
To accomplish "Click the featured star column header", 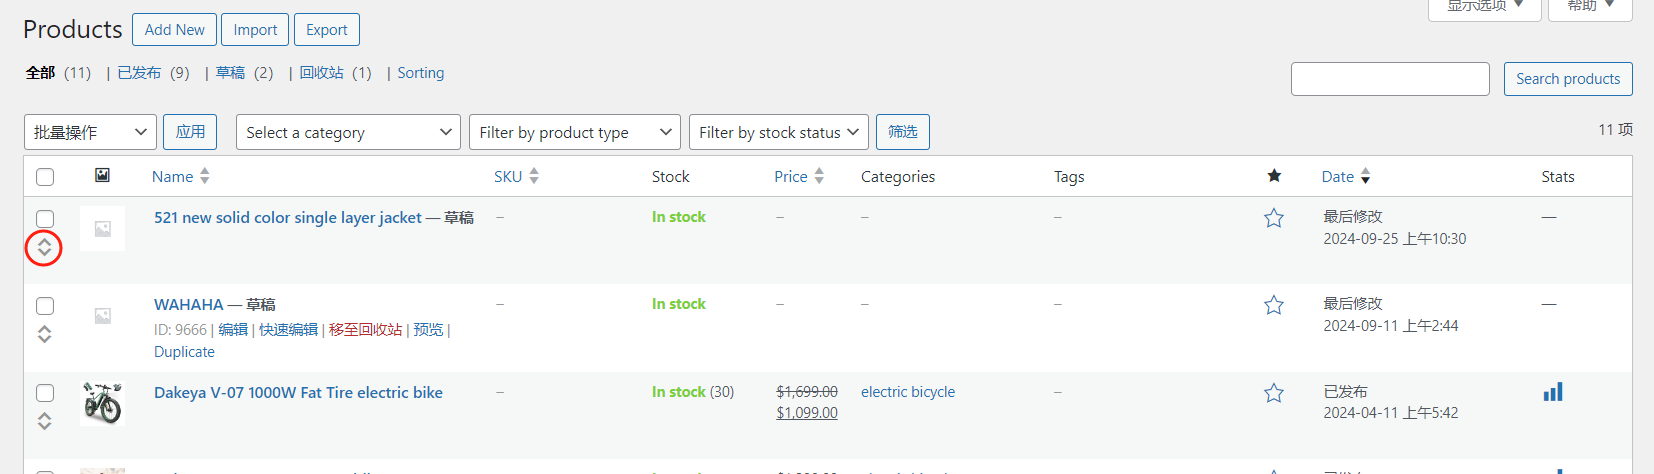I will click(x=1274, y=176).
